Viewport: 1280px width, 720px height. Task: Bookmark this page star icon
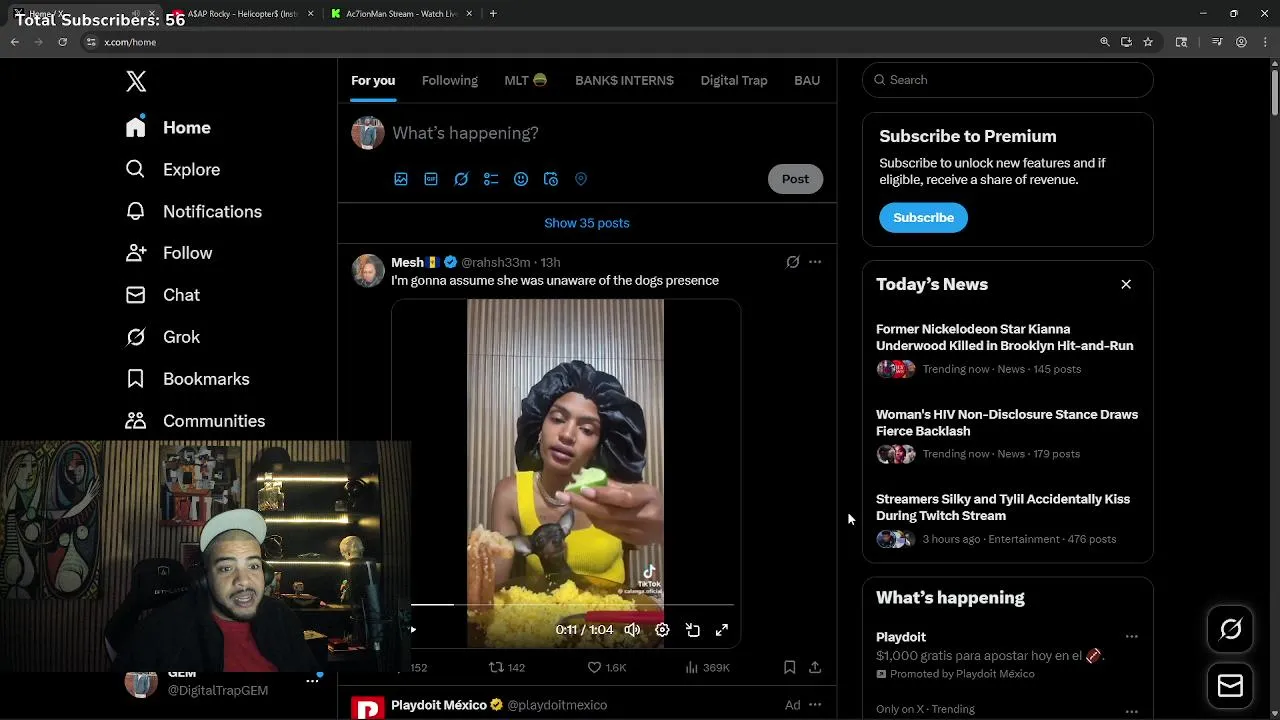tap(1148, 42)
